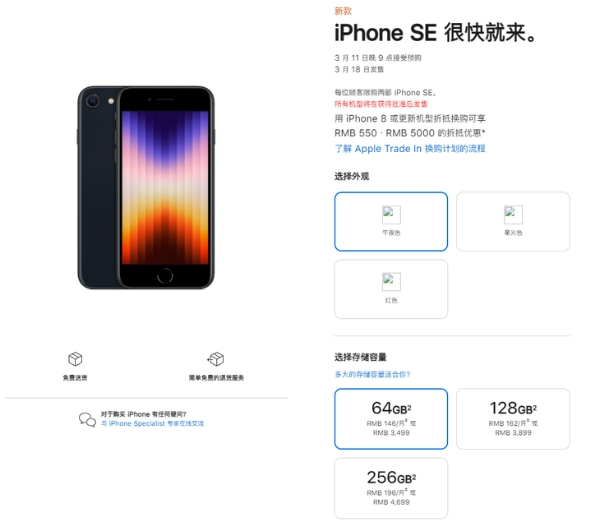Click the 免费送货 label text

pos(75,378)
